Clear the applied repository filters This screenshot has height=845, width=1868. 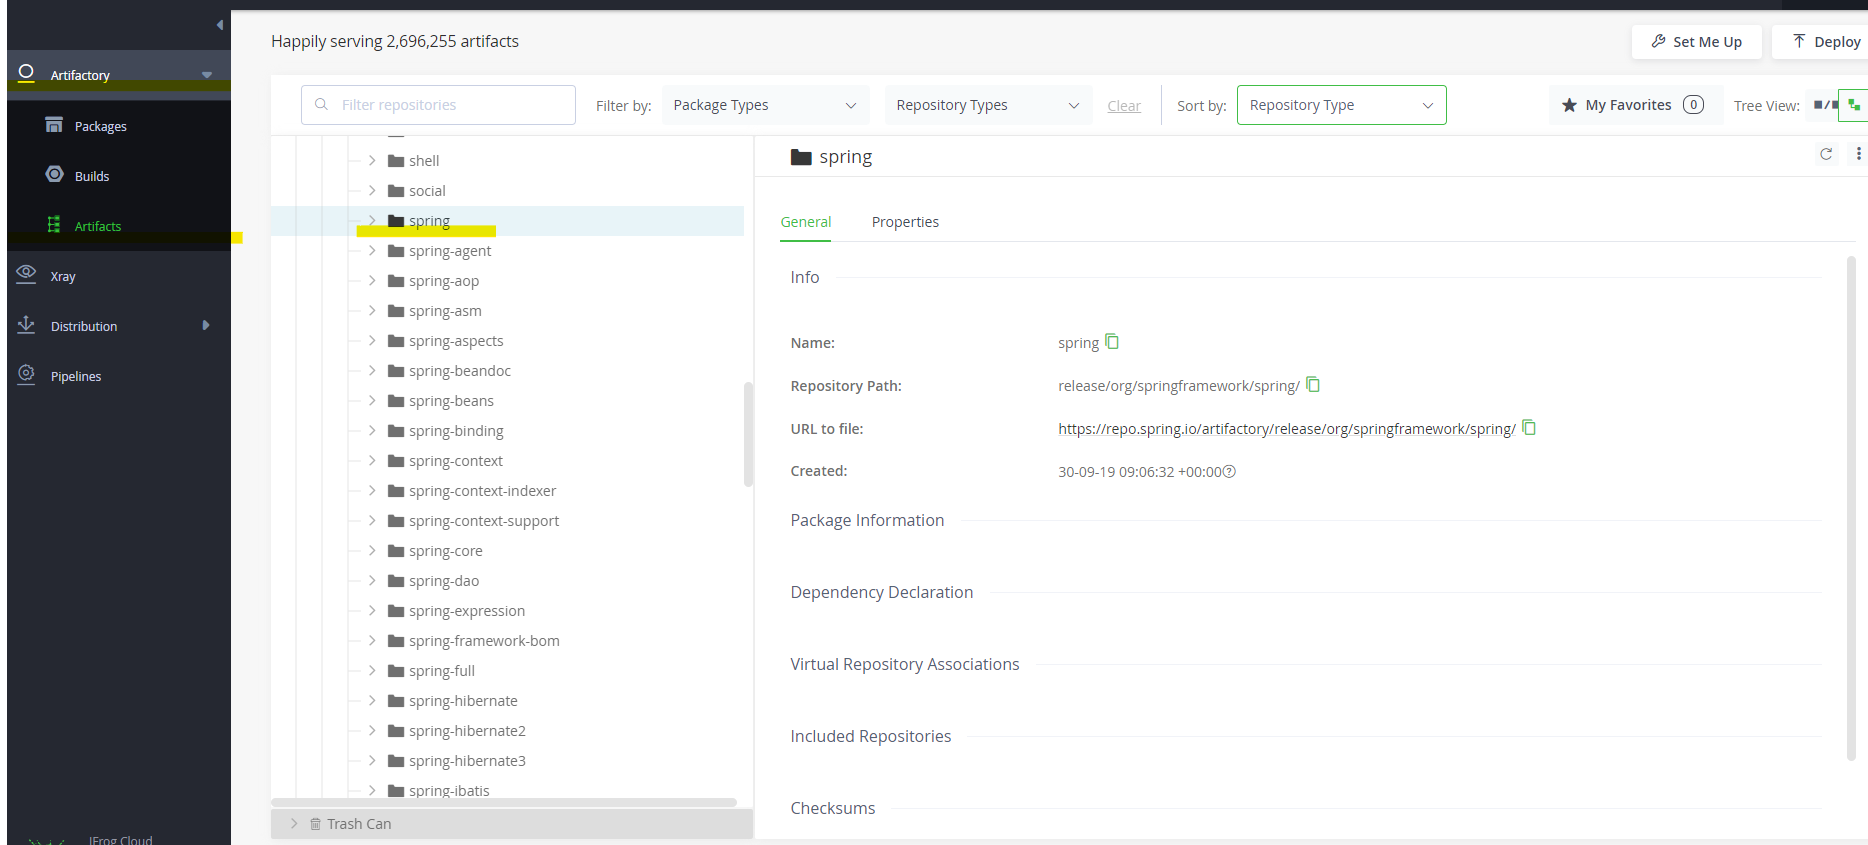coord(1124,106)
